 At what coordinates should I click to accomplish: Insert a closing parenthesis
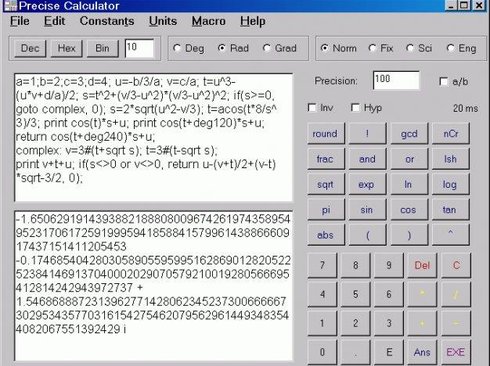click(x=409, y=235)
